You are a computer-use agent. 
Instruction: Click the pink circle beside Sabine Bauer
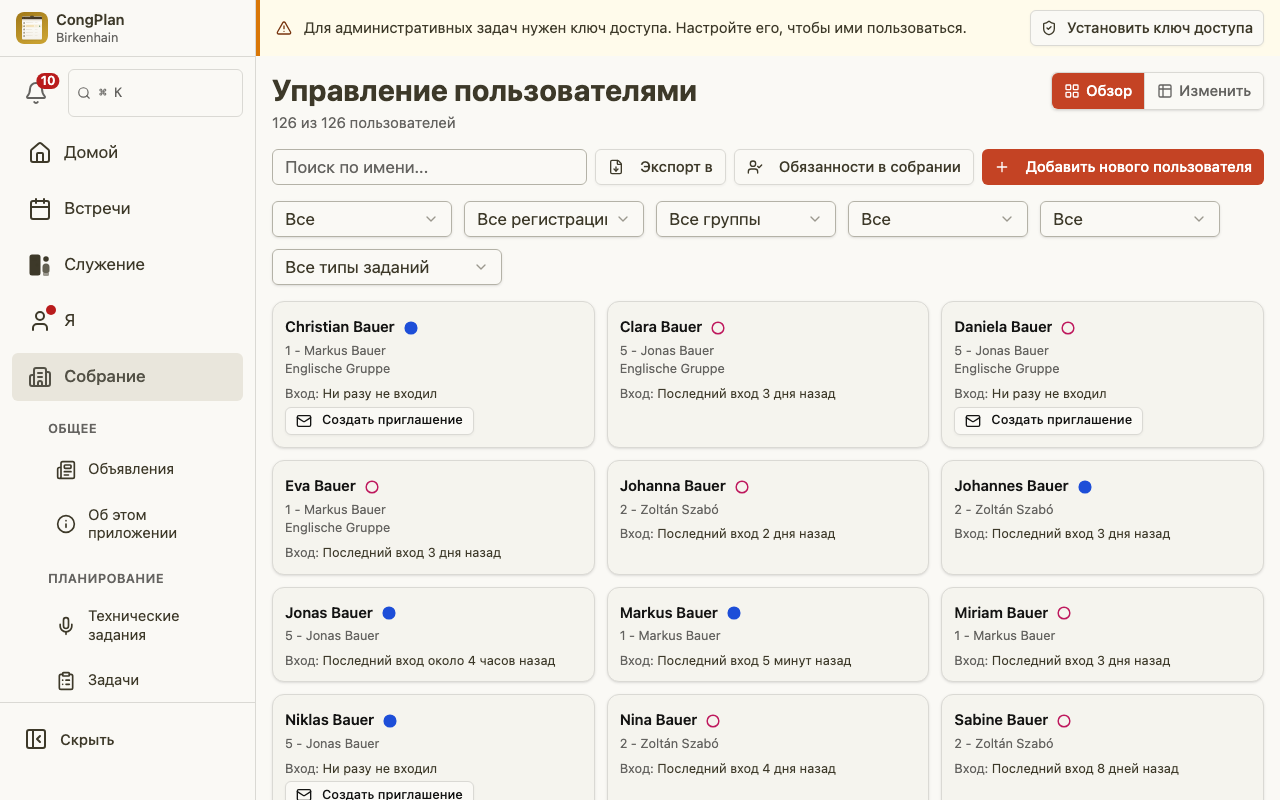[1064, 721]
